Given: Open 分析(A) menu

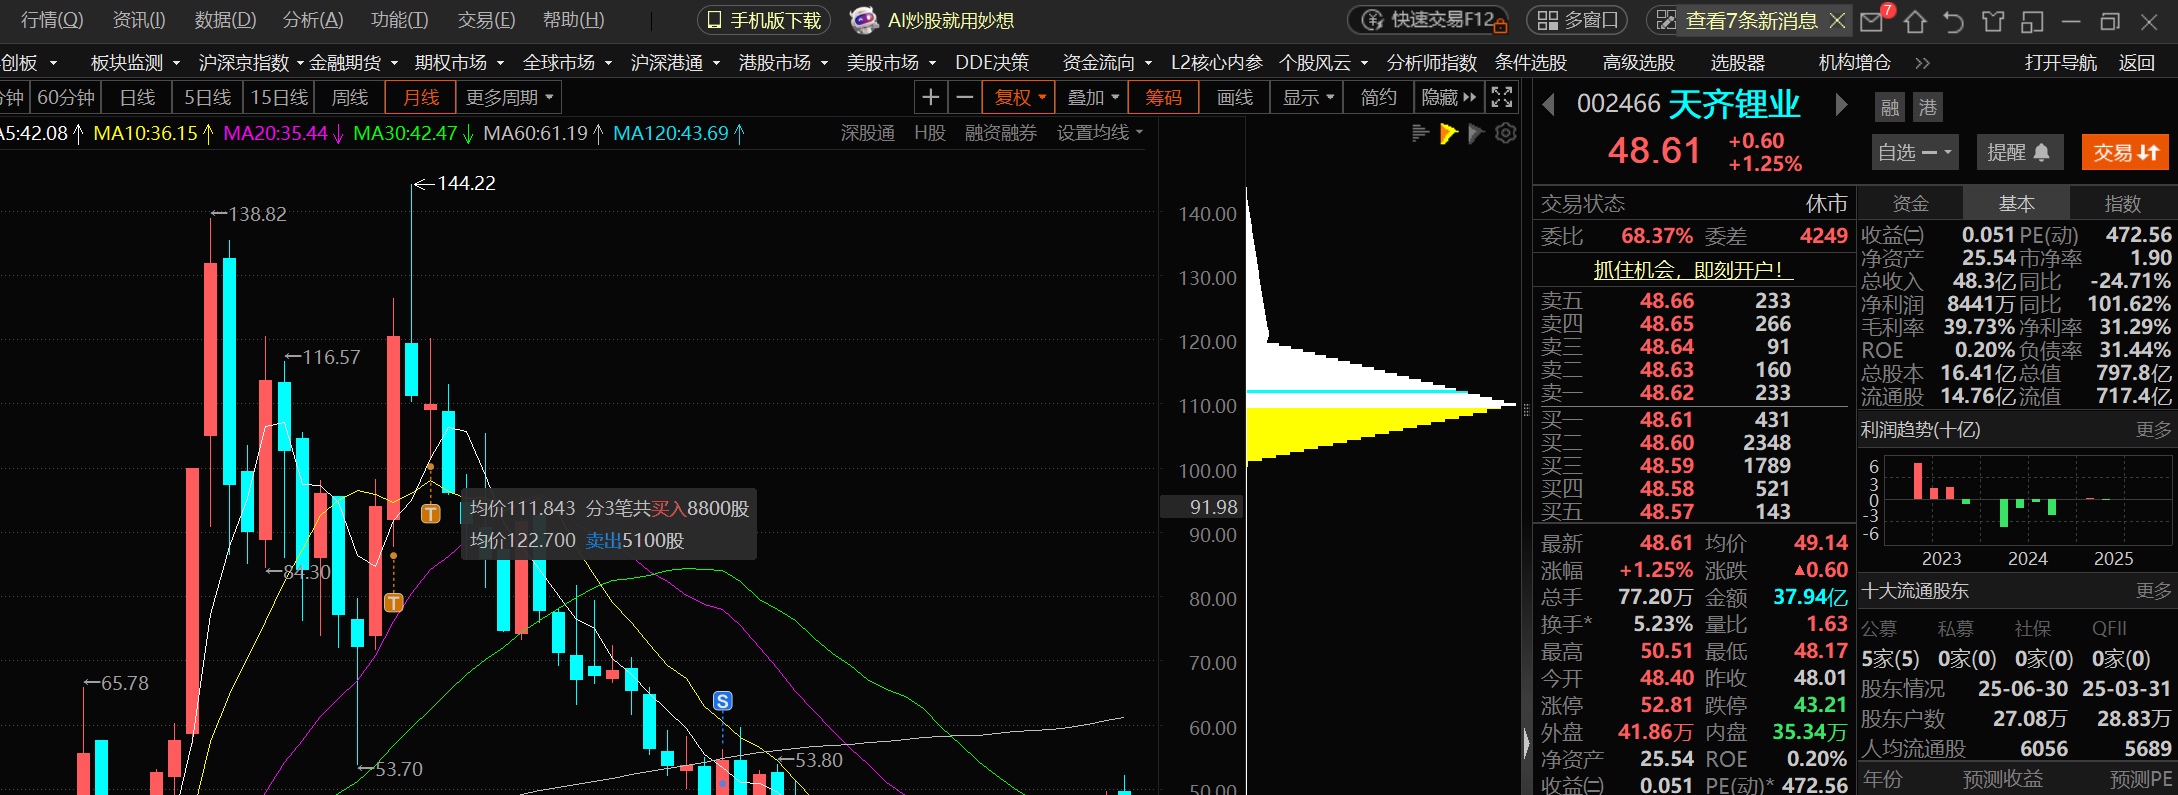Looking at the screenshot, I should 313,20.
